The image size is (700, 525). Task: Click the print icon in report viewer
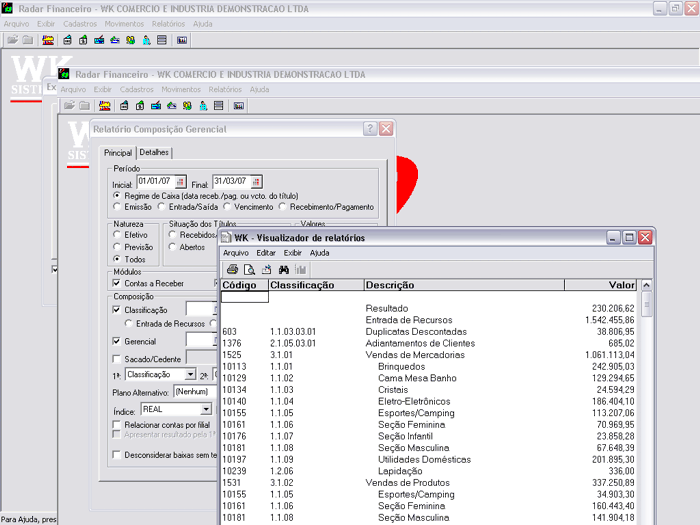[x=232, y=270]
